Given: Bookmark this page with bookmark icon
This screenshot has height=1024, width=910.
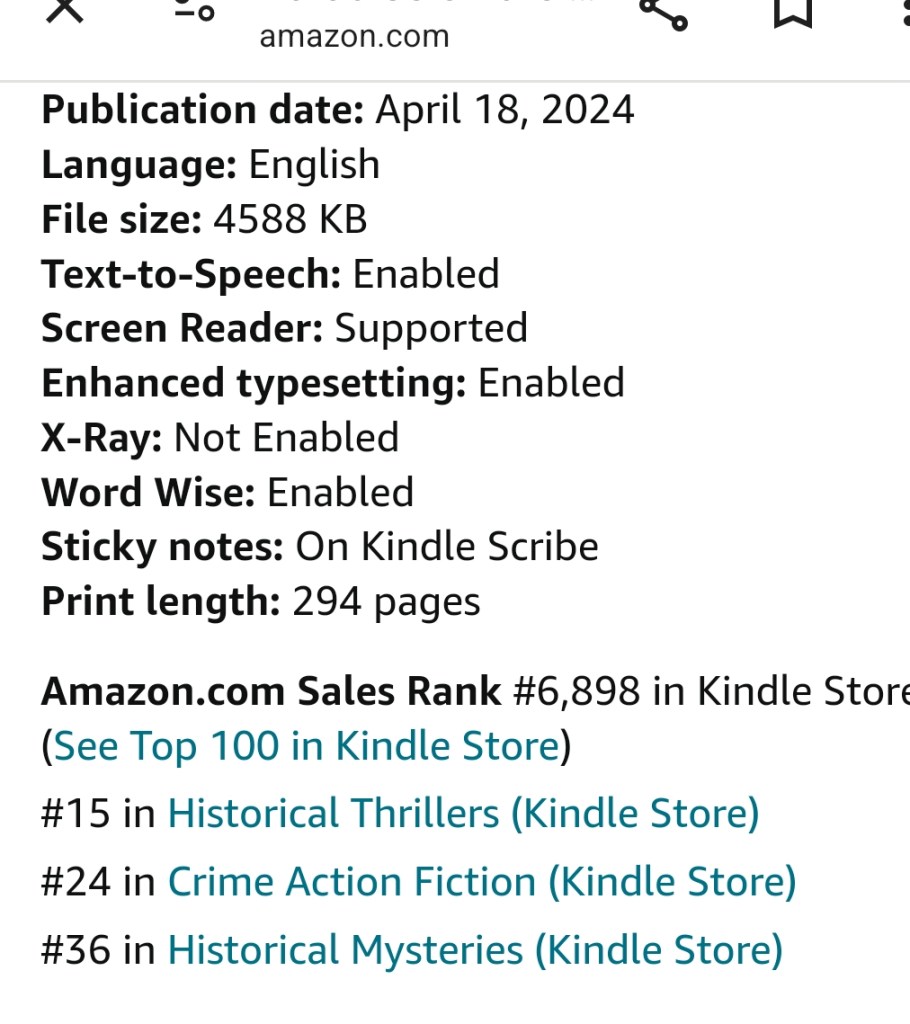Looking at the screenshot, I should 792,10.
